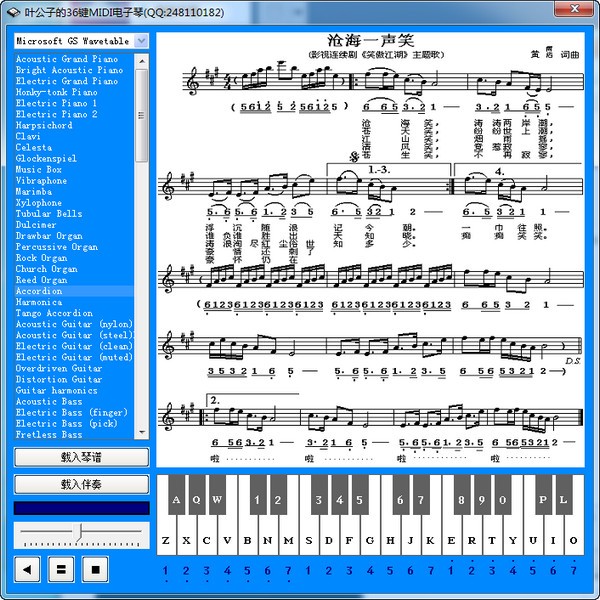Play the white piano key M
The width and height of the screenshot is (600, 600).
pos(289,536)
